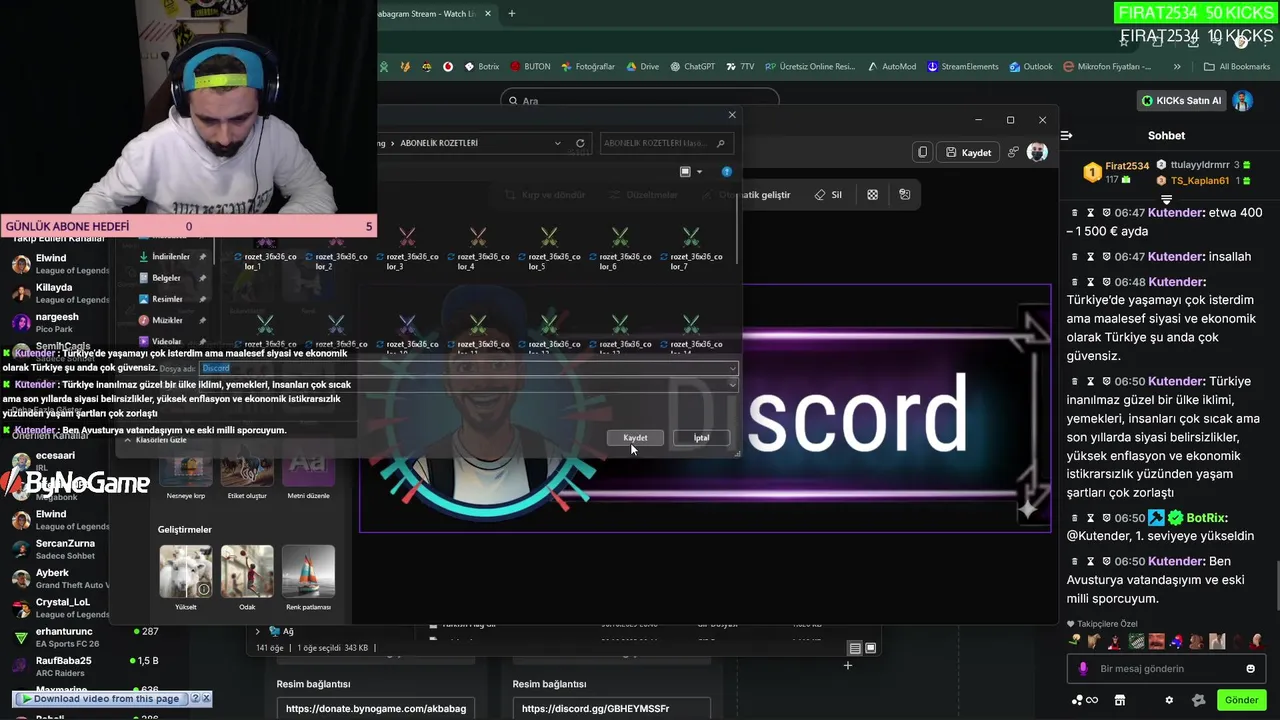Open Videolar folder in sidebar
Image resolution: width=1280 pixels, height=720 pixels.
[167, 341]
